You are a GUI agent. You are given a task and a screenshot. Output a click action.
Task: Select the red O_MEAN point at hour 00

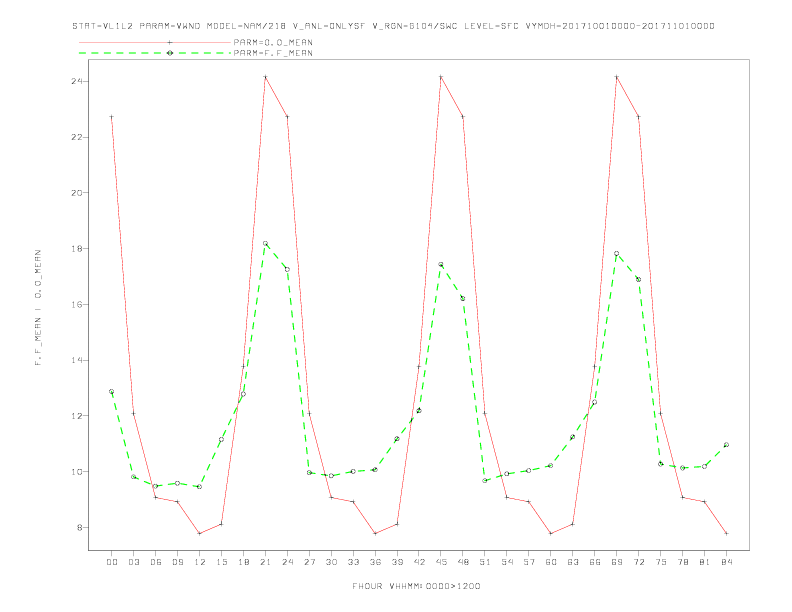pyautogui.click(x=112, y=117)
